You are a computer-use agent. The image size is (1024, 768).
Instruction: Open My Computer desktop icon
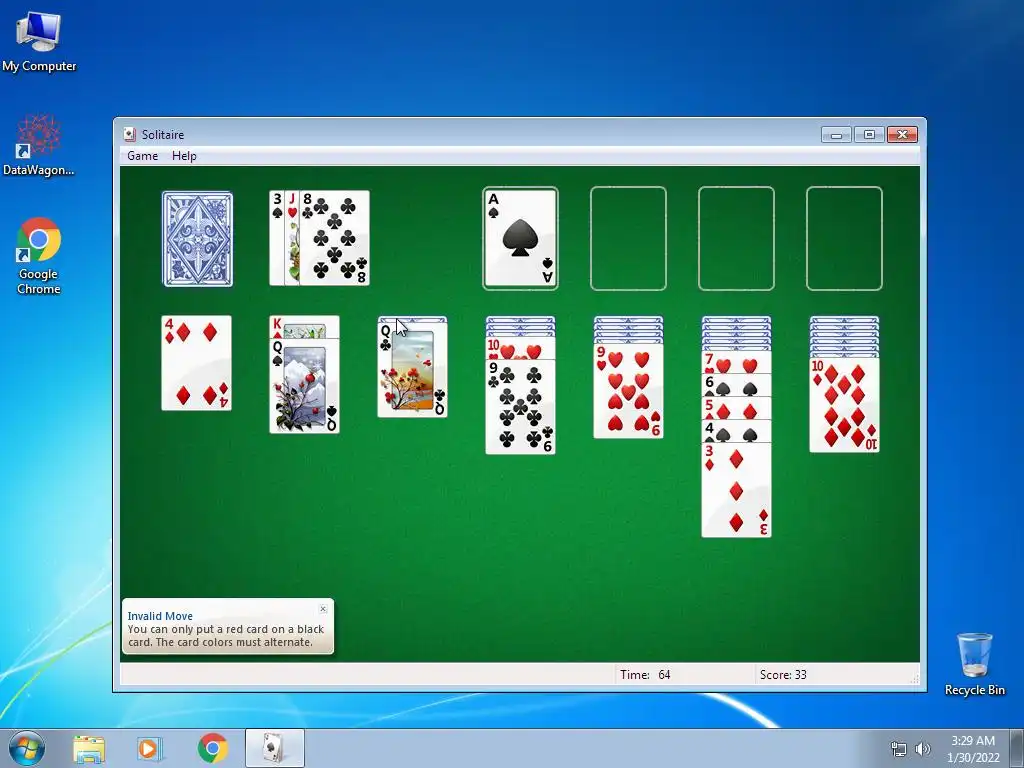pos(39,41)
